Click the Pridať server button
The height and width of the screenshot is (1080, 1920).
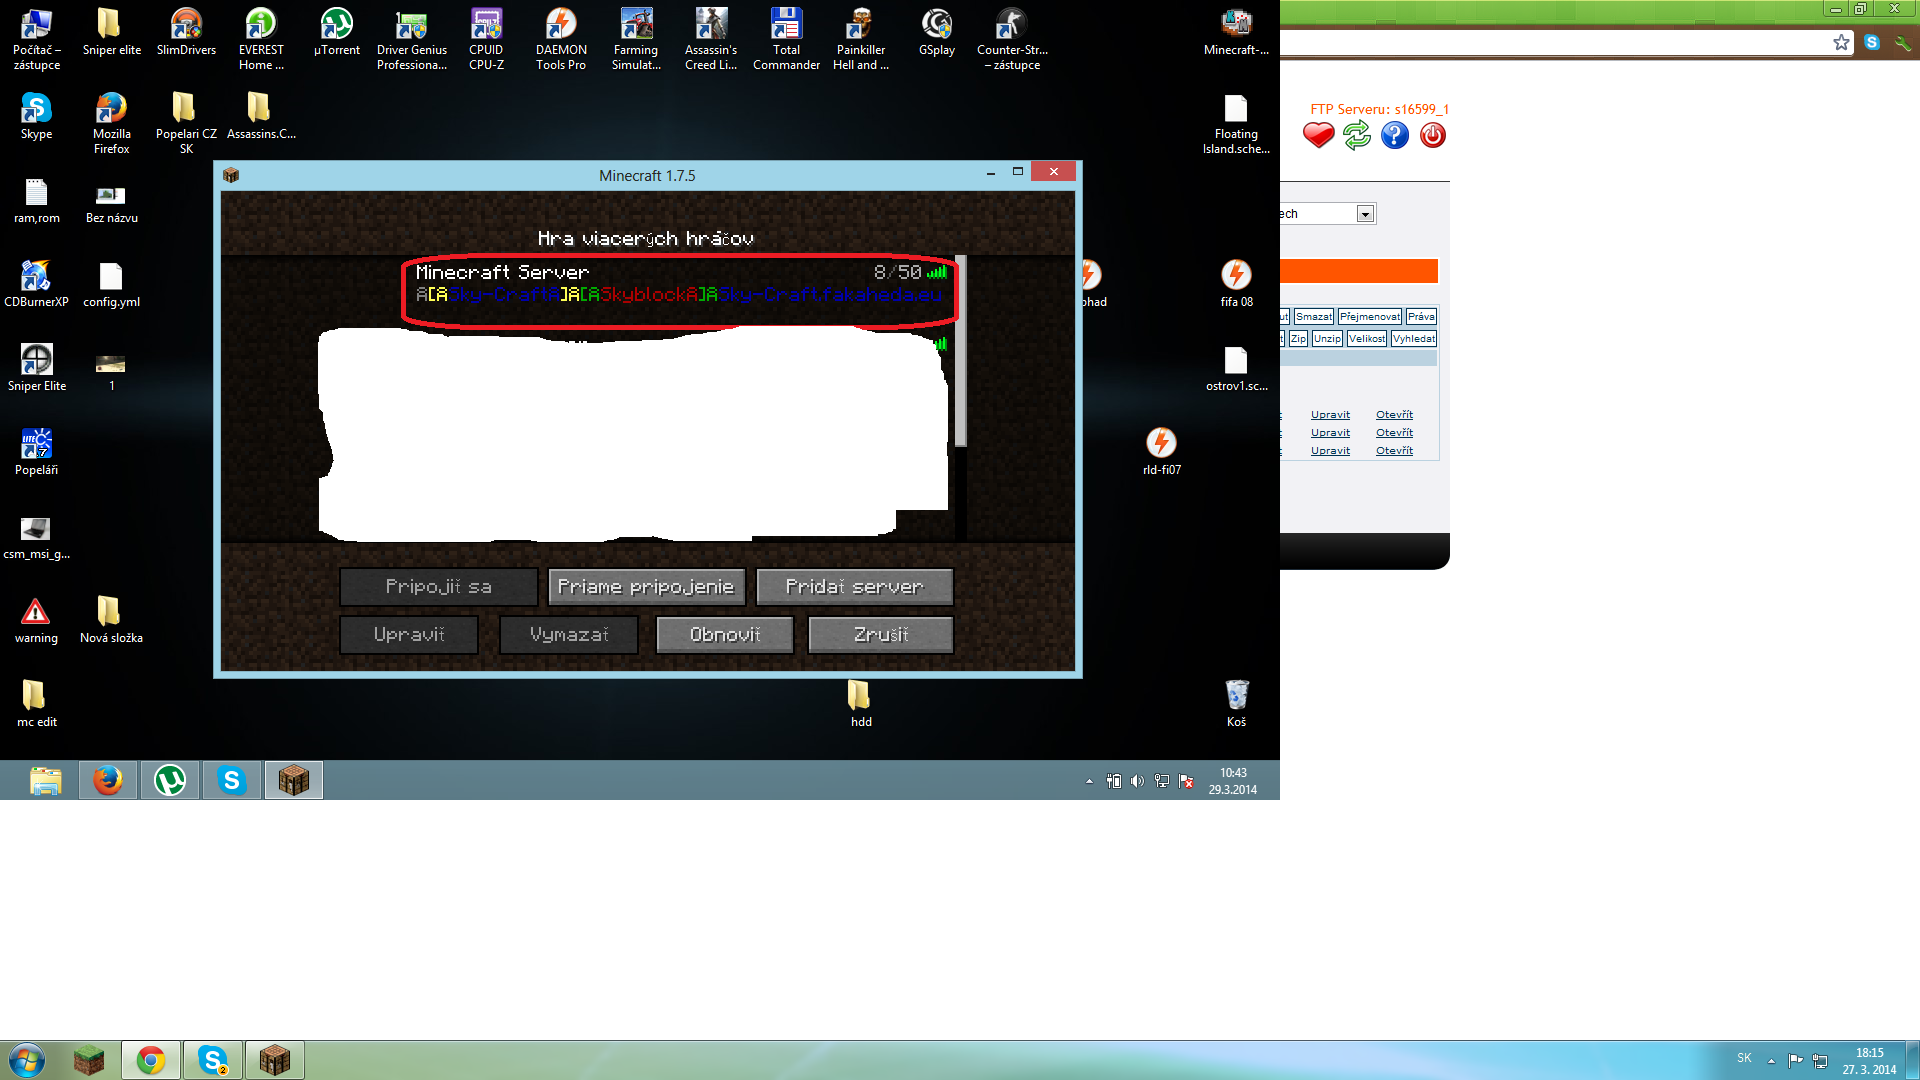[855, 587]
